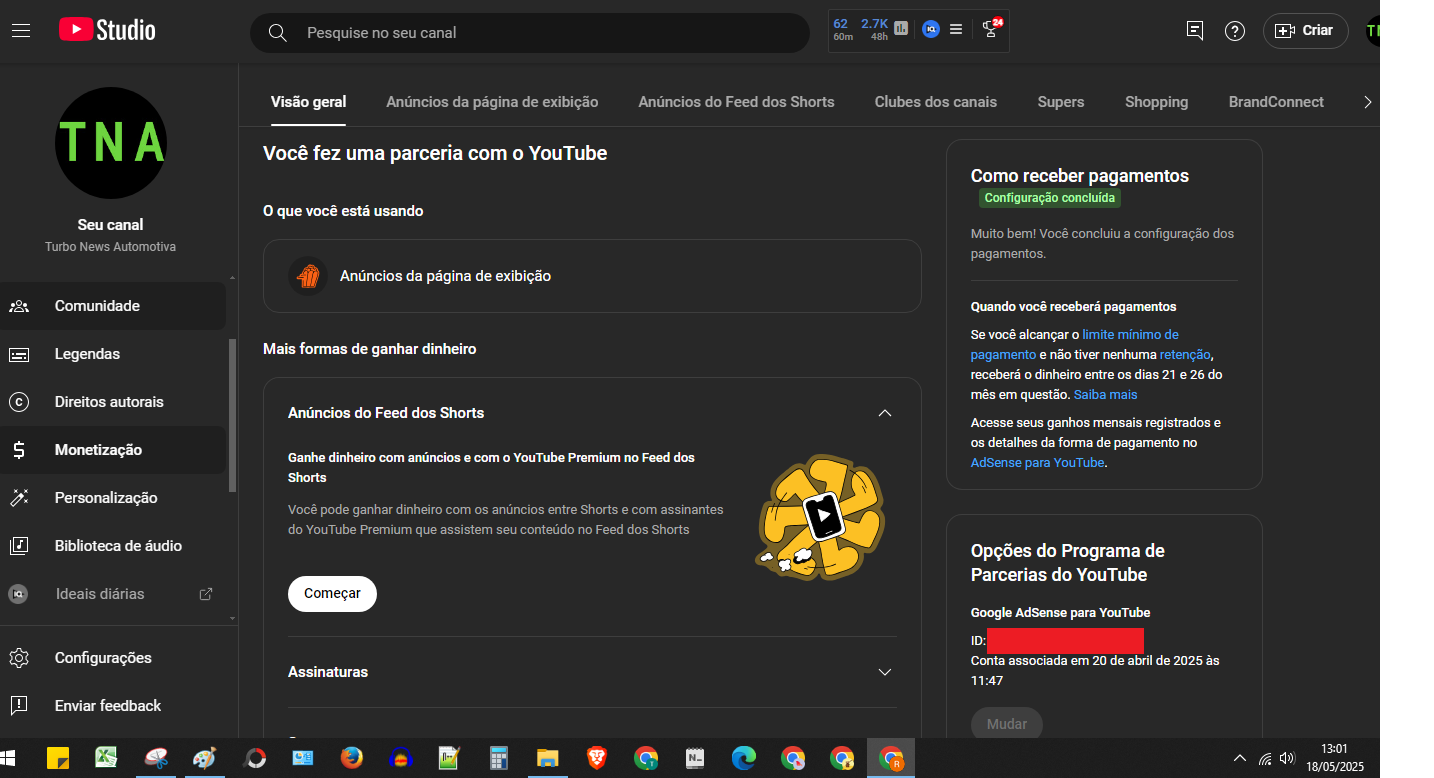This screenshot has height=778, width=1434.
Task: Open the retenção link
Action: [x=1185, y=354]
